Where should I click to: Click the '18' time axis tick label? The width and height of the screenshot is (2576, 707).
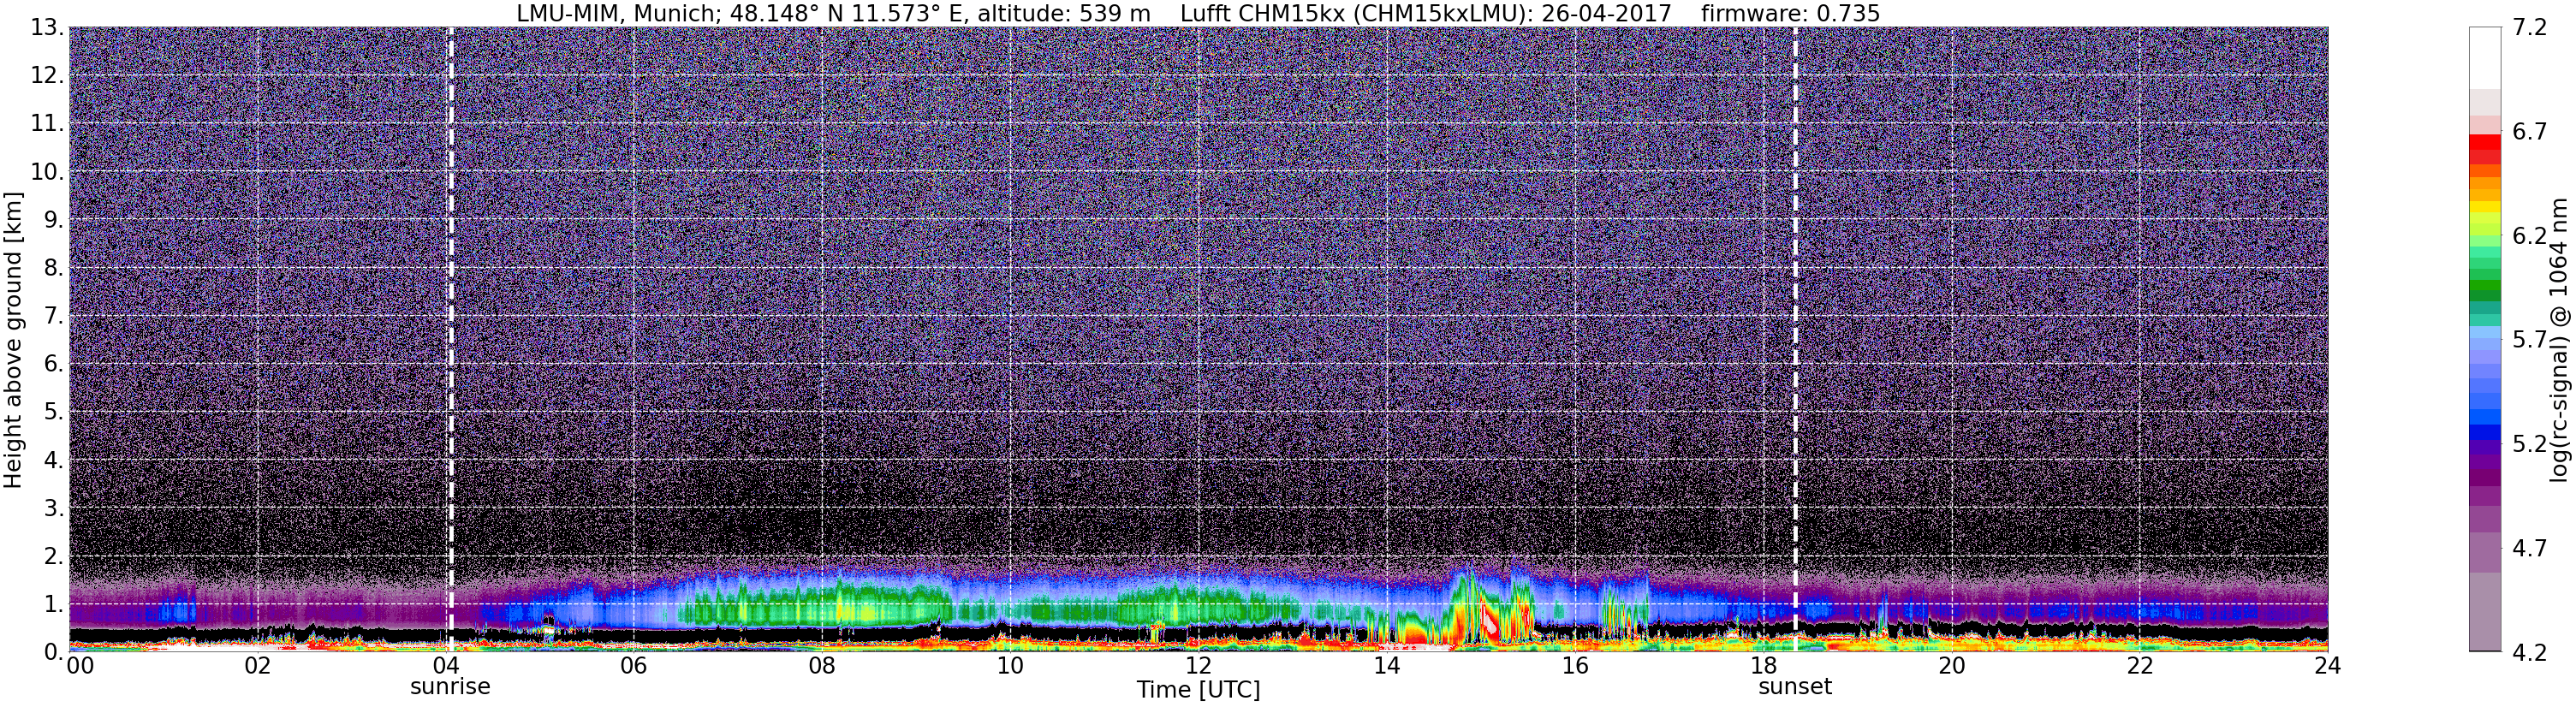pyautogui.click(x=1763, y=666)
